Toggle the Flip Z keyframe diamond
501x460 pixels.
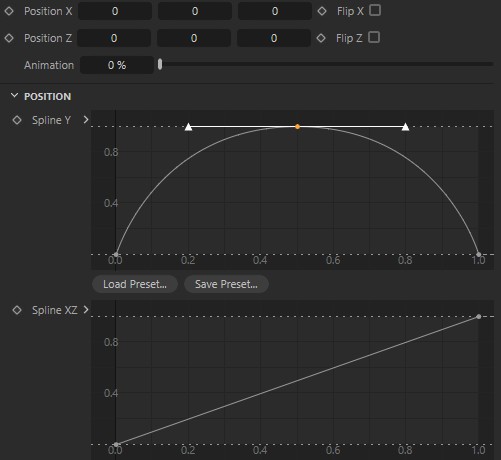321,38
